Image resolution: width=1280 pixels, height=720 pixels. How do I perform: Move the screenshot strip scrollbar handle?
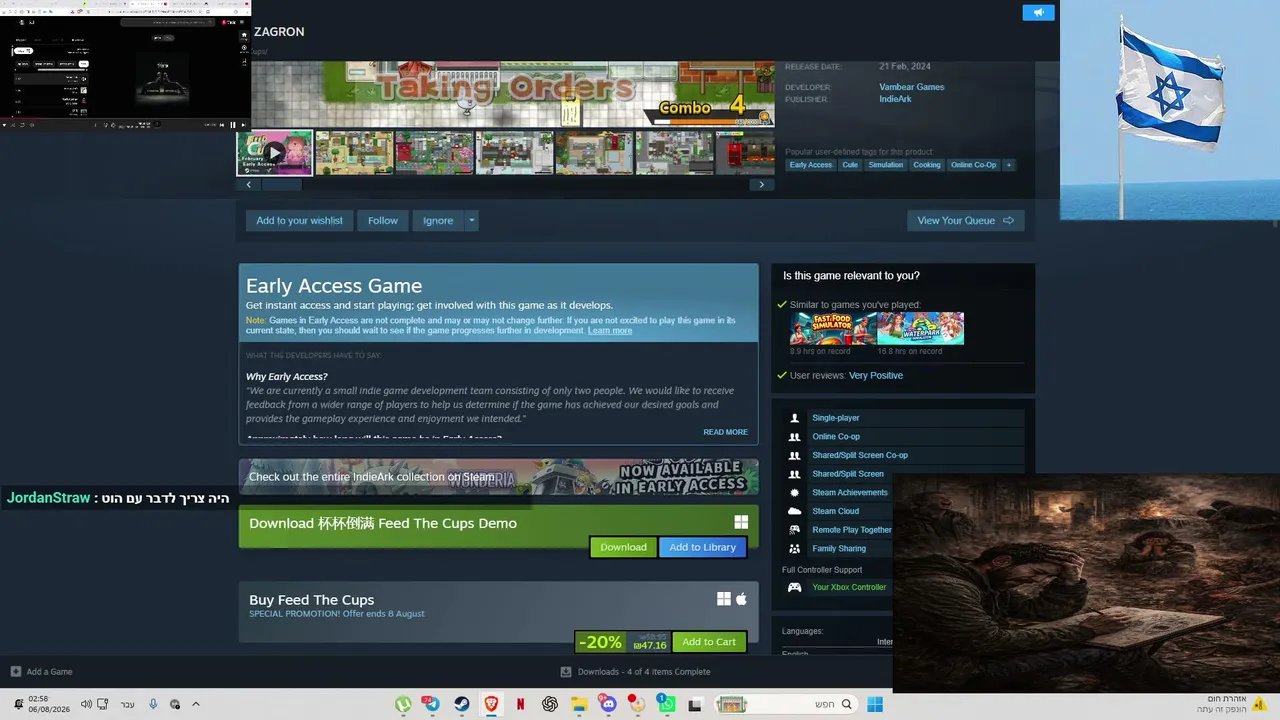281,184
